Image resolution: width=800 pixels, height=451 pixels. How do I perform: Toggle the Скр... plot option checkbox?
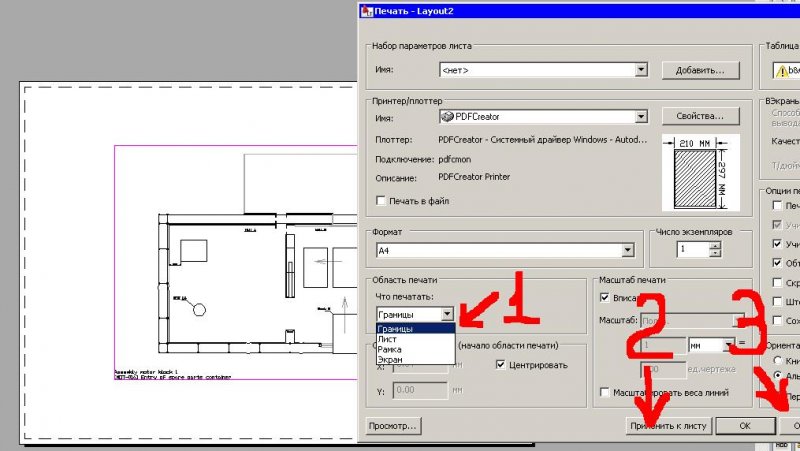pyautogui.click(x=777, y=282)
